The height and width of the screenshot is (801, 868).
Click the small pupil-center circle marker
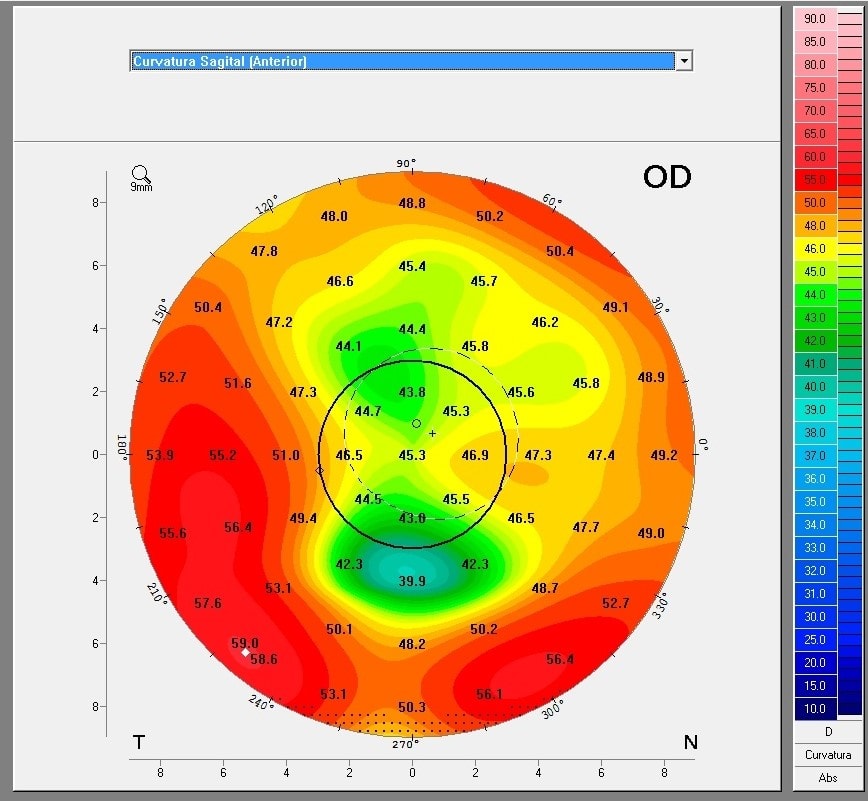(416, 423)
